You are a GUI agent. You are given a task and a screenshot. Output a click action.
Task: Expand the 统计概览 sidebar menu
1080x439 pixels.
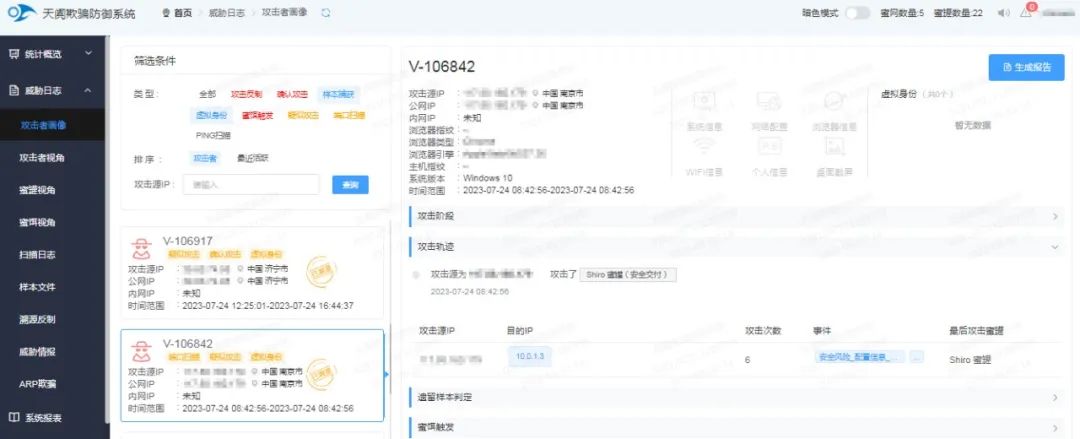(x=54, y=54)
